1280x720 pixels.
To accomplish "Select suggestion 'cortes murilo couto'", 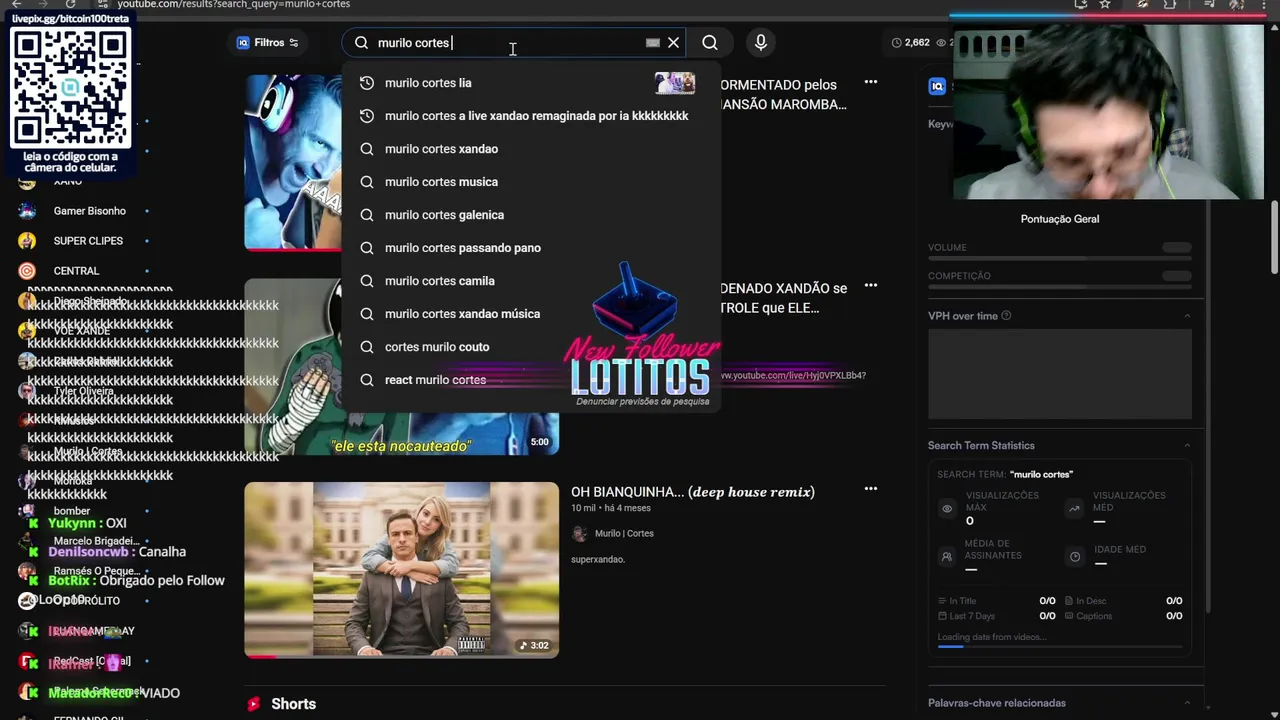I will click(531, 347).
